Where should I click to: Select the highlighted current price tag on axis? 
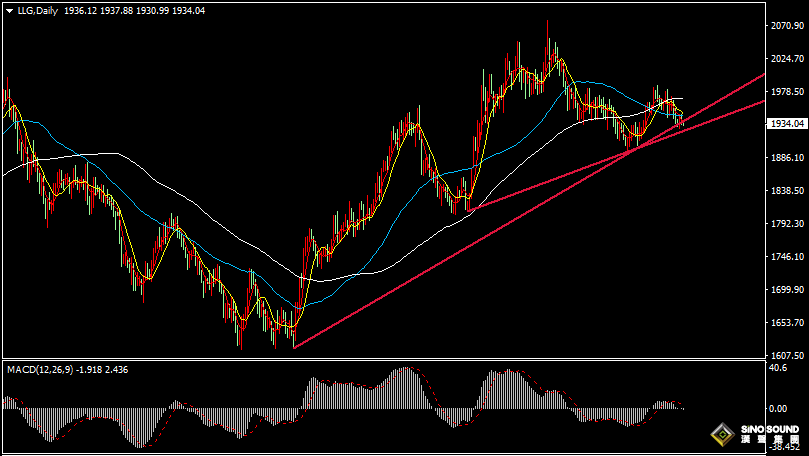(x=788, y=124)
